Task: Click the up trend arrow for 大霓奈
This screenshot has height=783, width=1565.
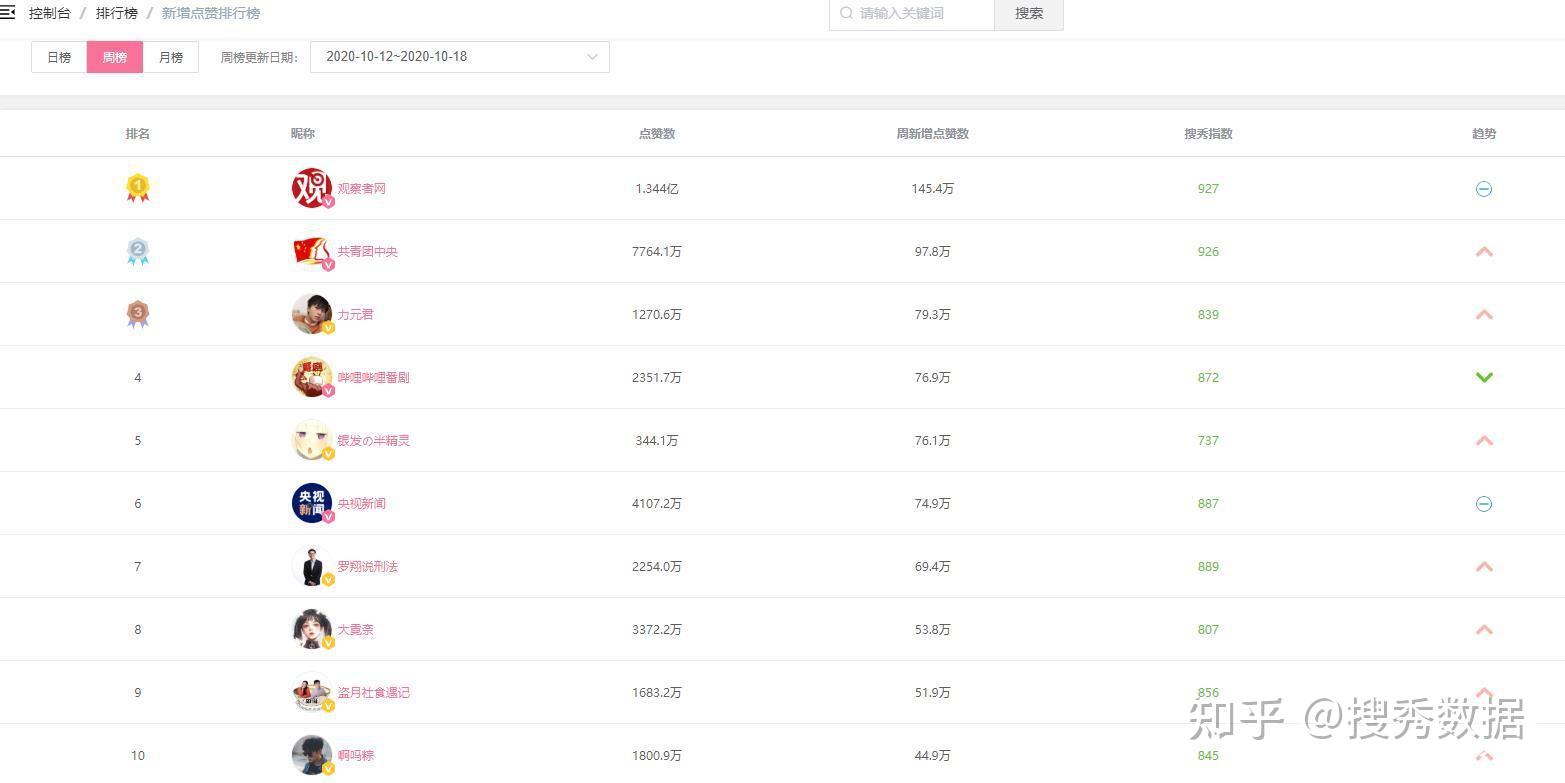Action: tap(1484, 629)
